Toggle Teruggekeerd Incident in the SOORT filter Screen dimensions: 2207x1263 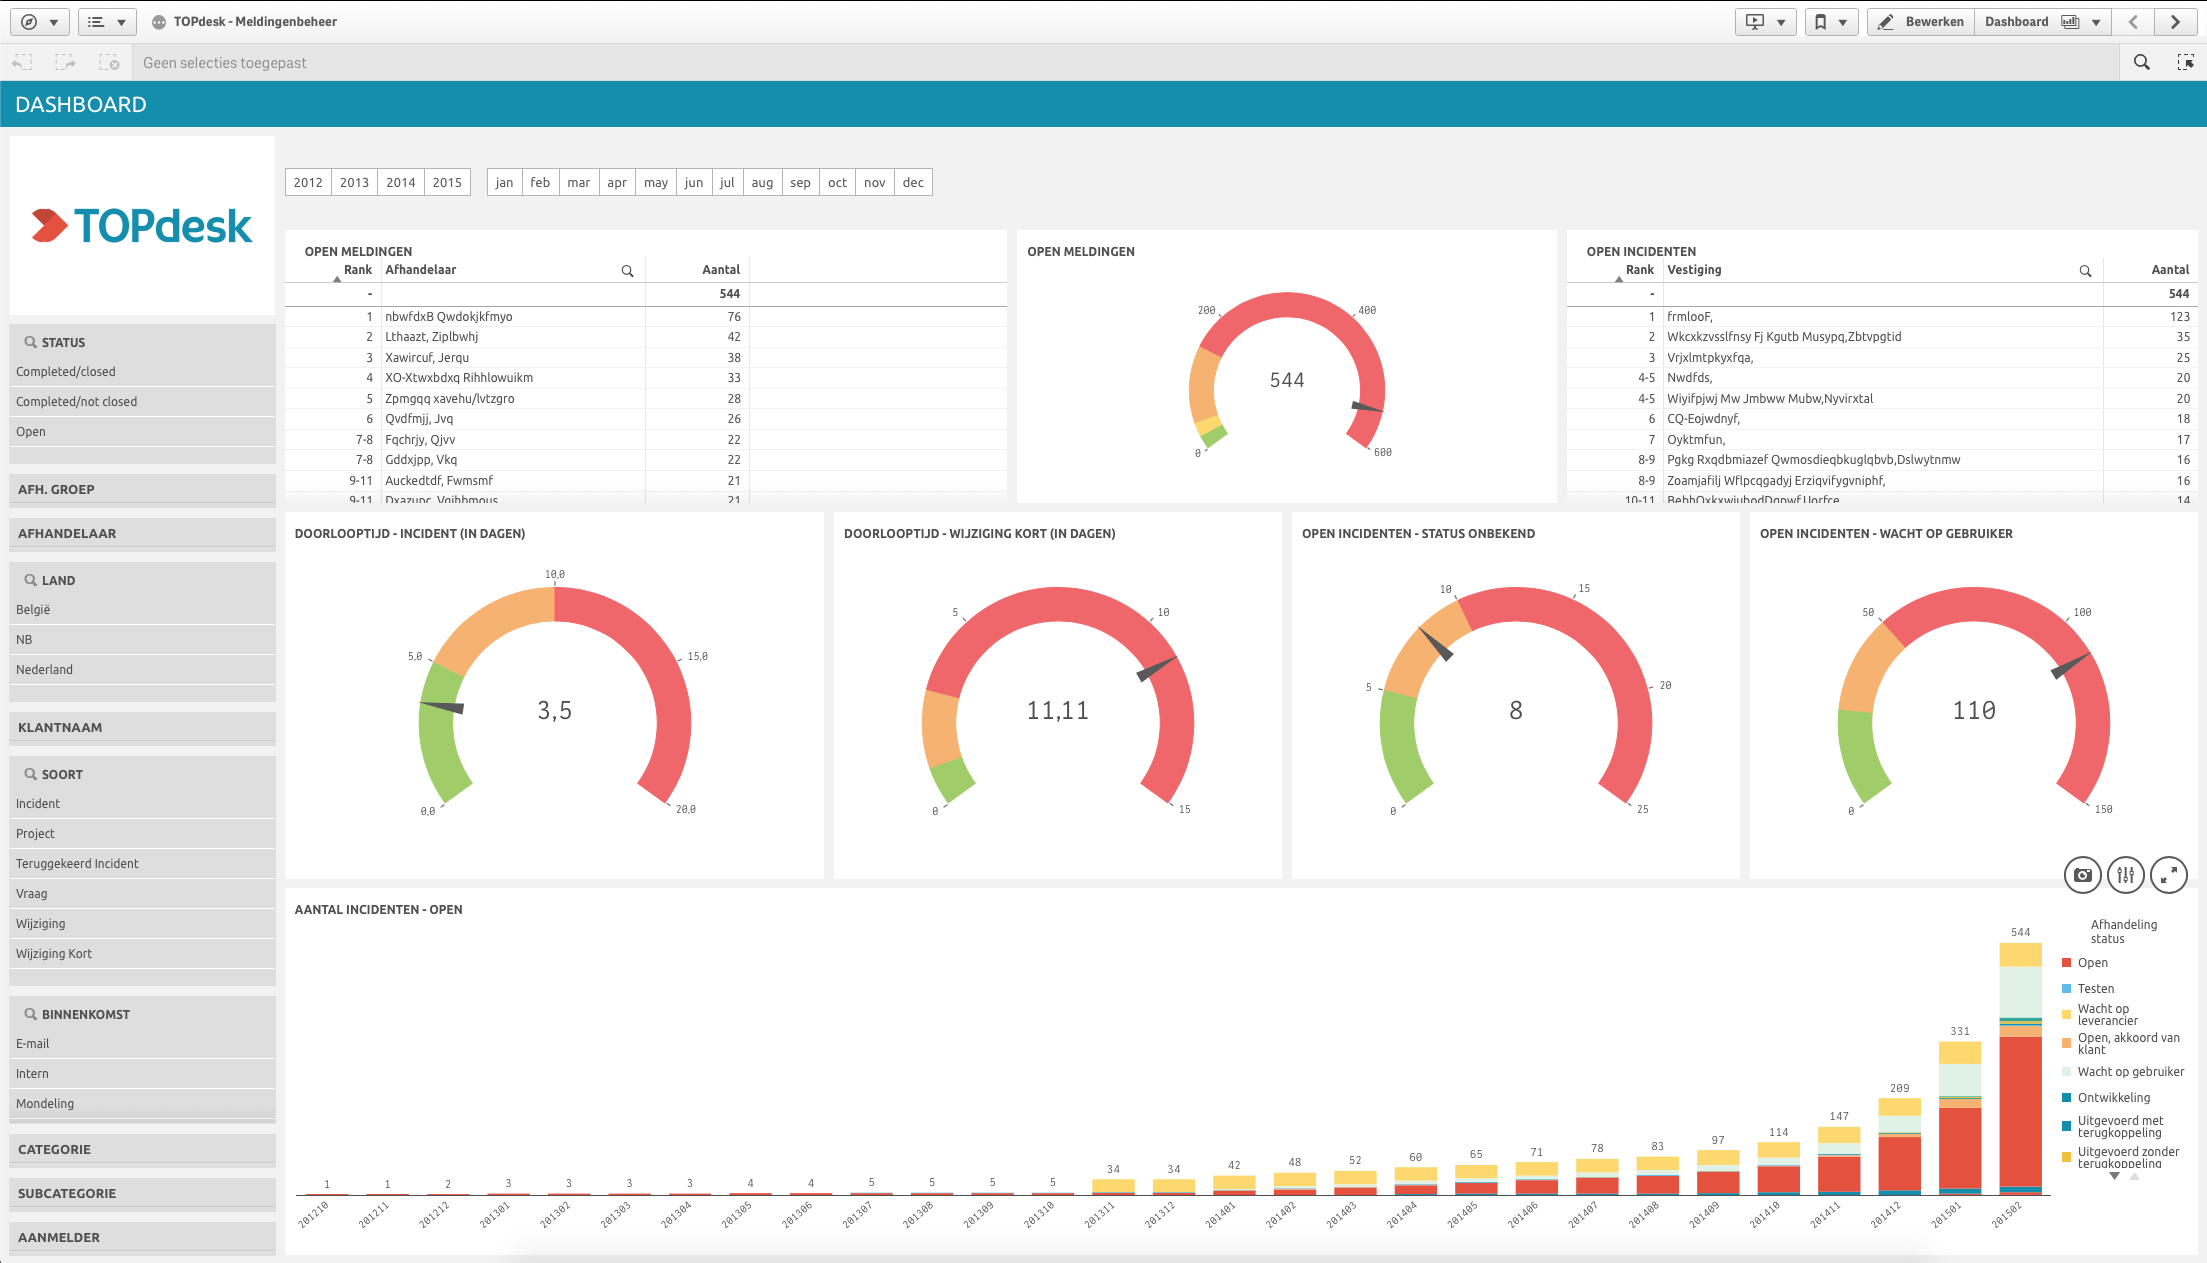142,864
